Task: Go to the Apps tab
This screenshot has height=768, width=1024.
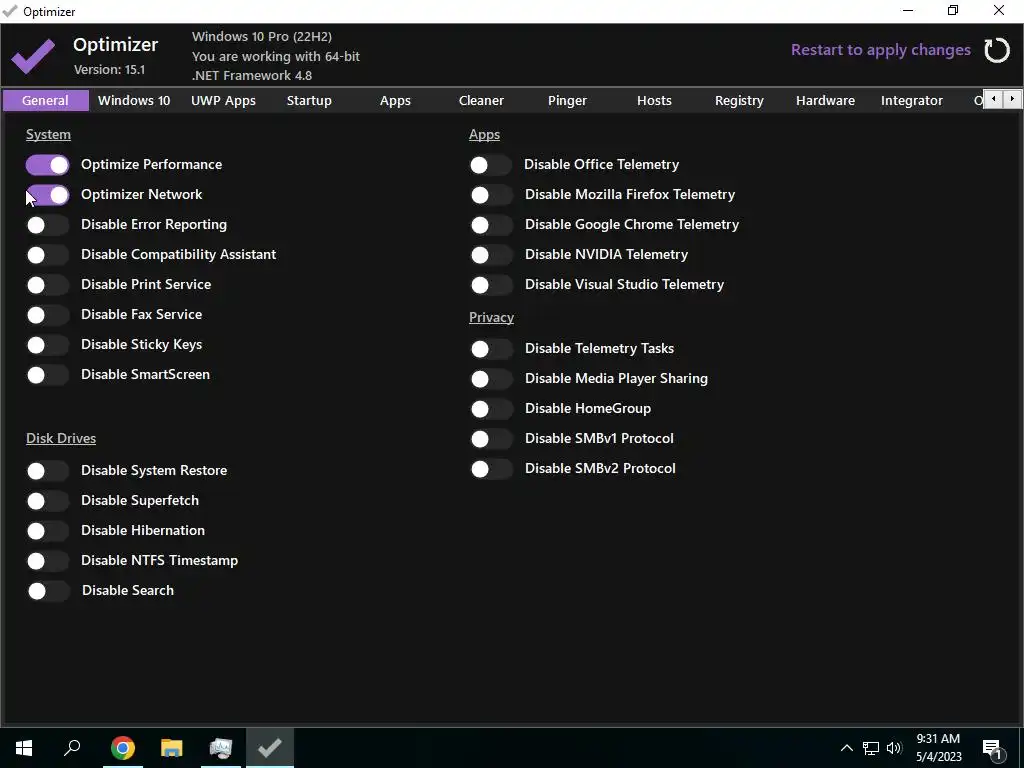Action: coord(395,101)
